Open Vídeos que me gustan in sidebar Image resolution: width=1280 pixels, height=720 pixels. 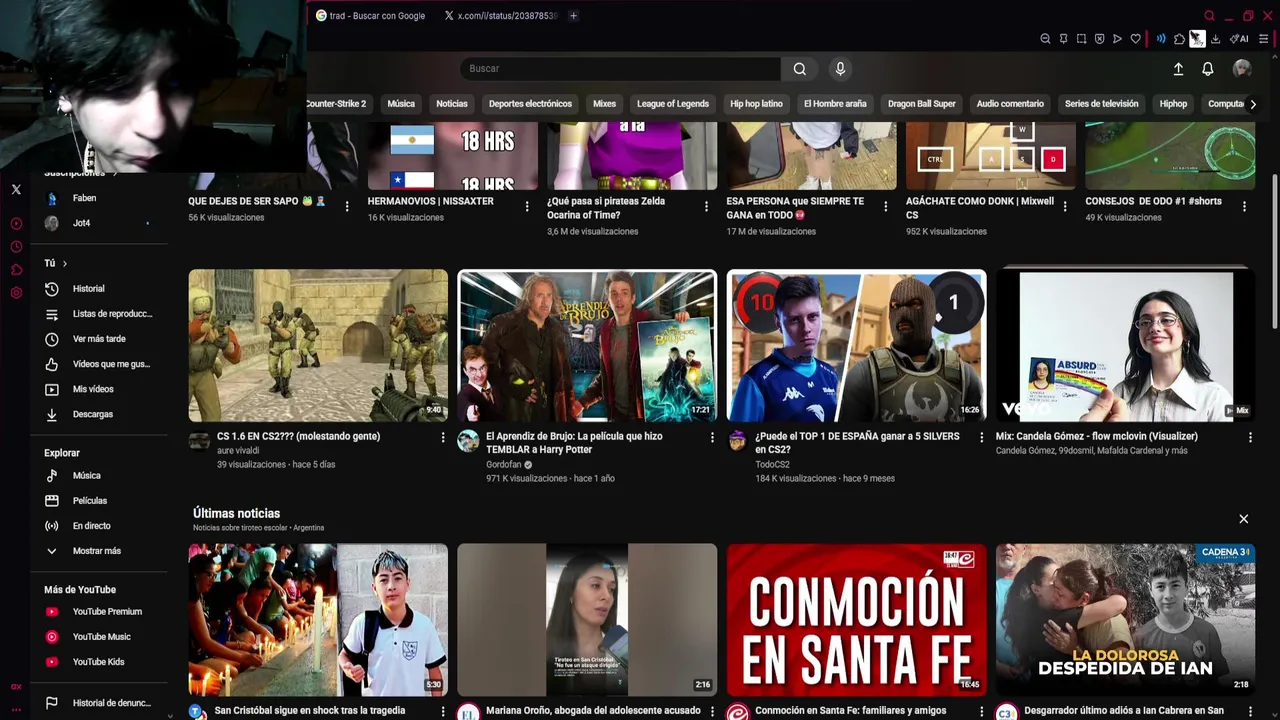100,364
